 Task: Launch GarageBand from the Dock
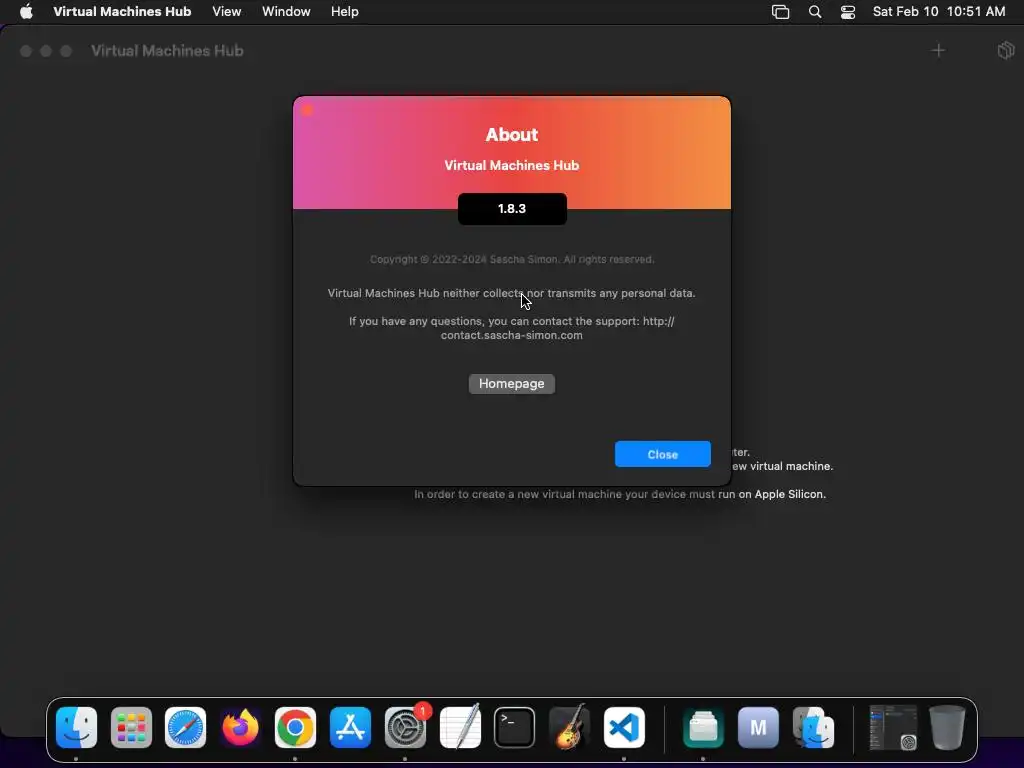pyautogui.click(x=569, y=728)
